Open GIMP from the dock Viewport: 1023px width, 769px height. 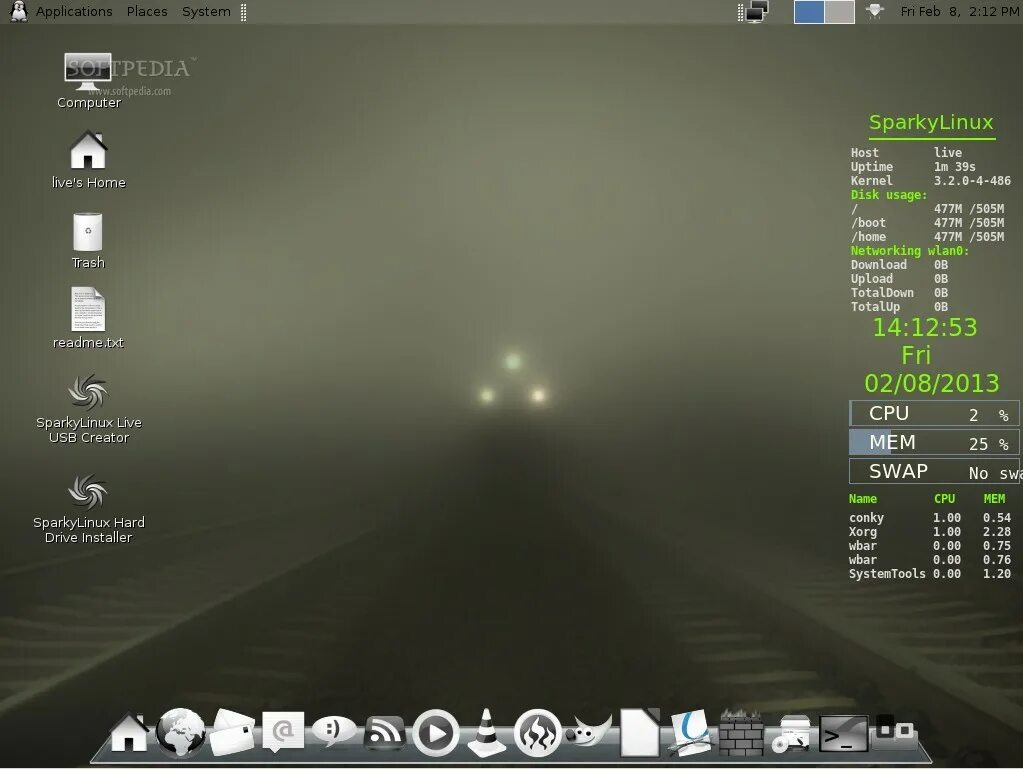click(x=588, y=731)
